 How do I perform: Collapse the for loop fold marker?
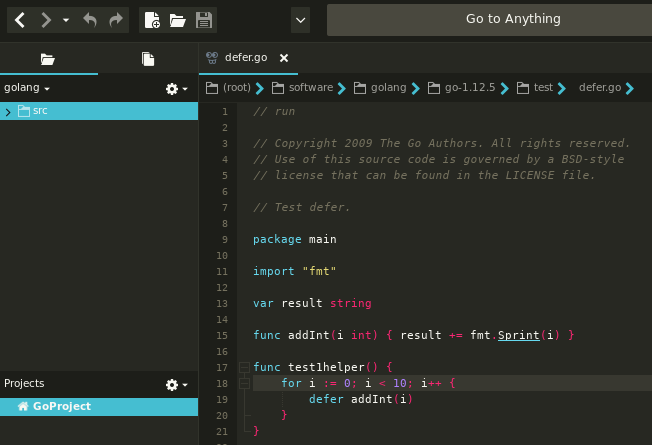244,383
